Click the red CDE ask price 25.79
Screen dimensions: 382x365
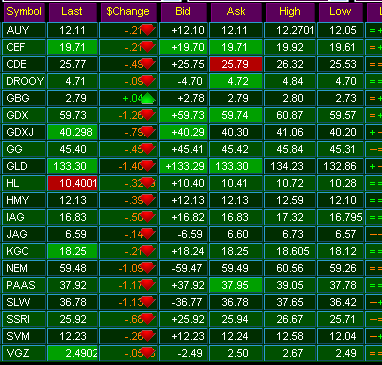tap(236, 64)
